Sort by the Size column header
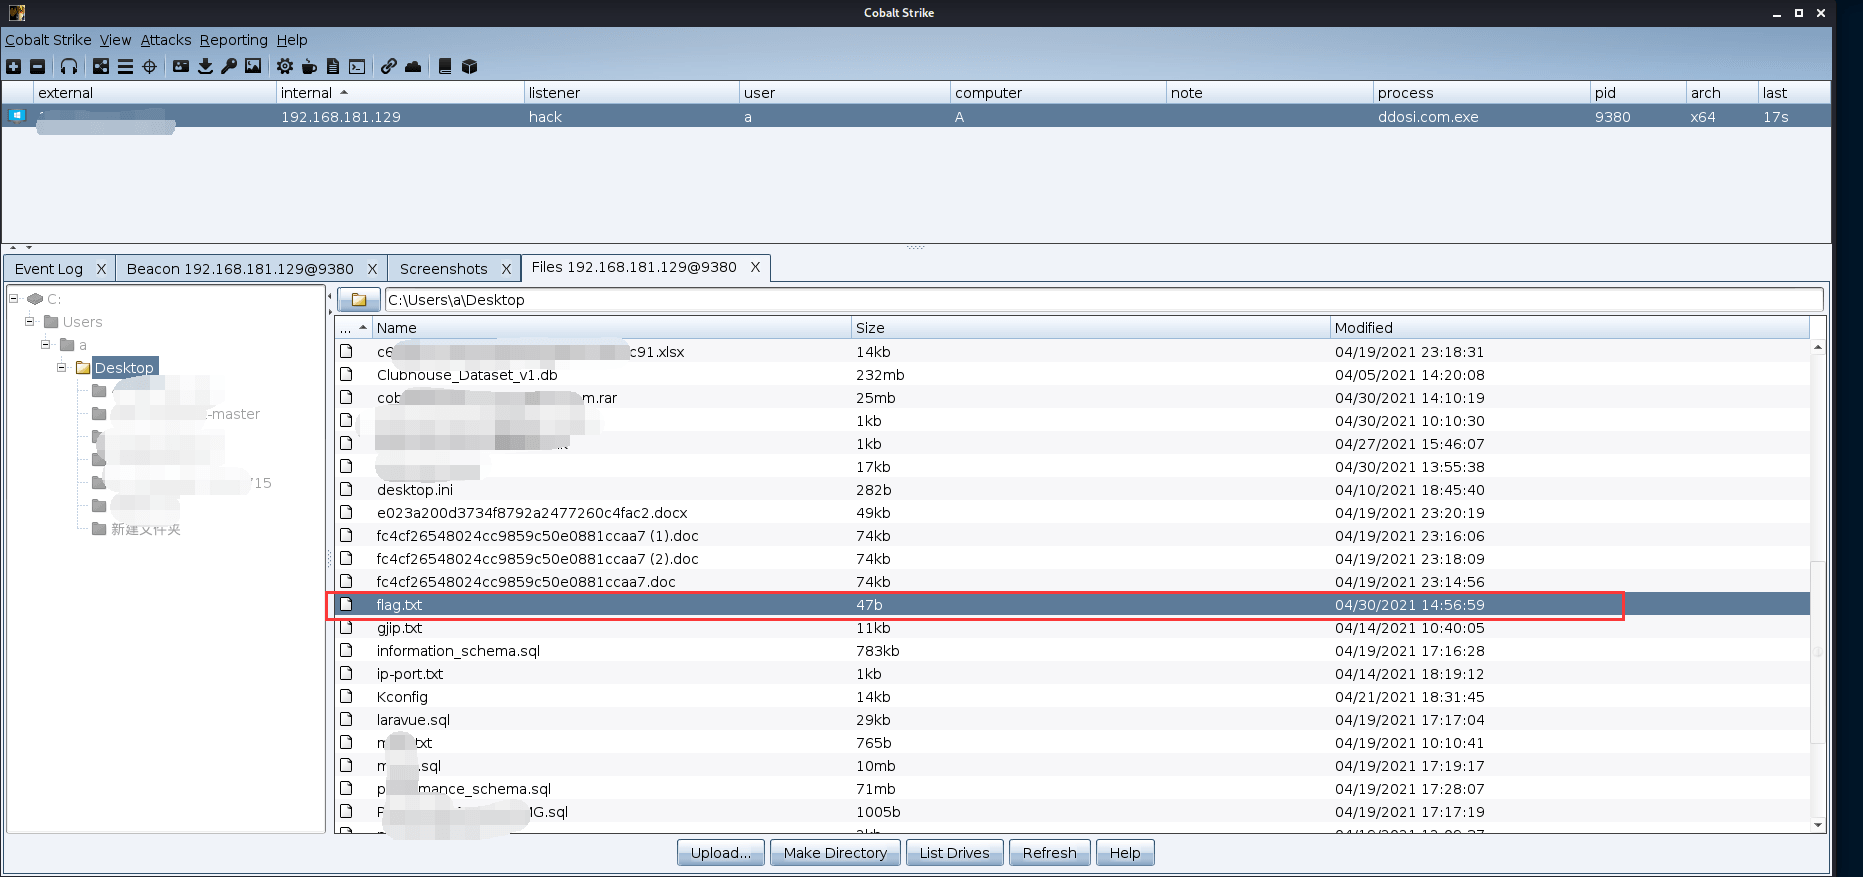1863x877 pixels. click(1090, 327)
